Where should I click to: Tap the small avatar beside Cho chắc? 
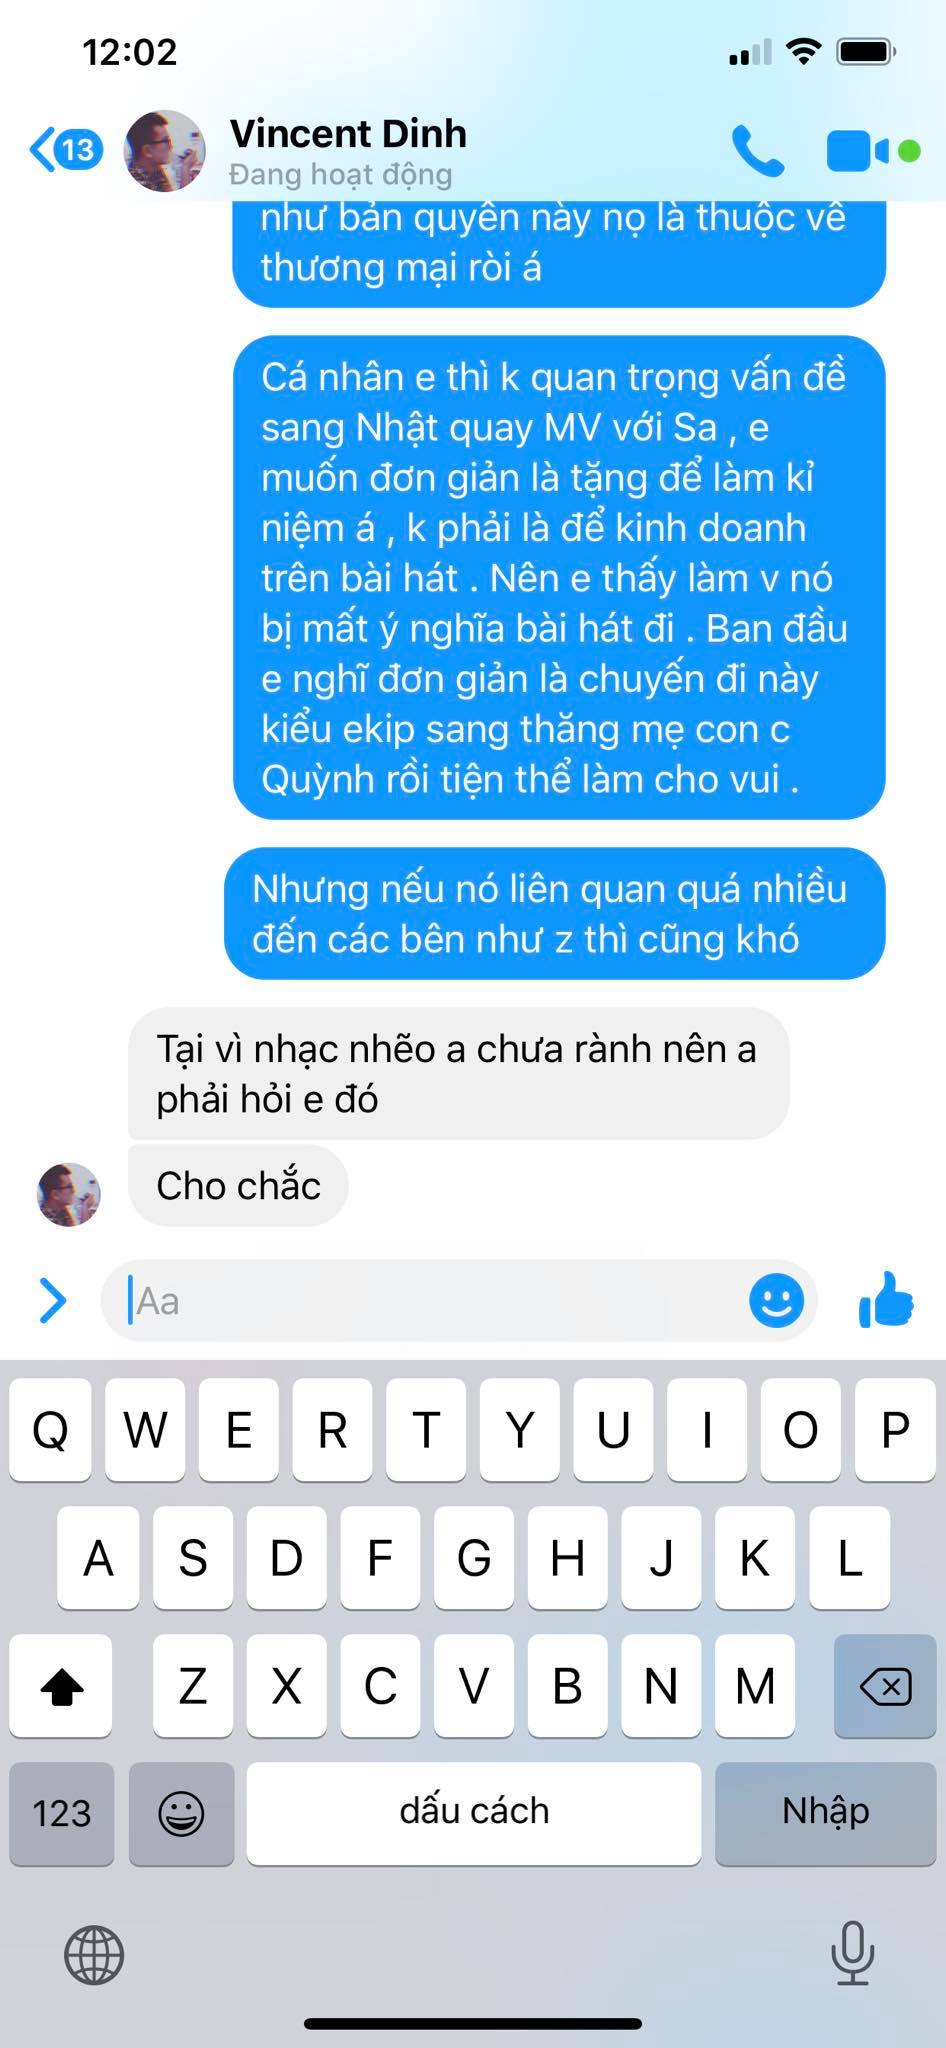(69, 1194)
